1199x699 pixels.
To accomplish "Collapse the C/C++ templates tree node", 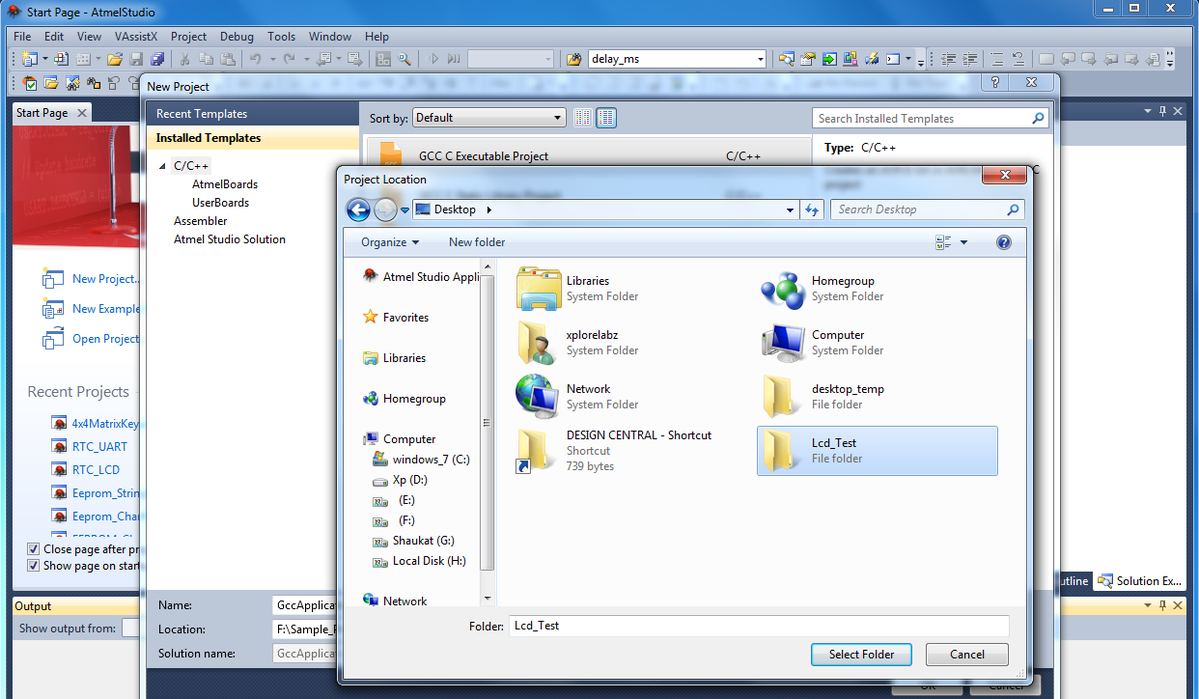I will [162, 166].
